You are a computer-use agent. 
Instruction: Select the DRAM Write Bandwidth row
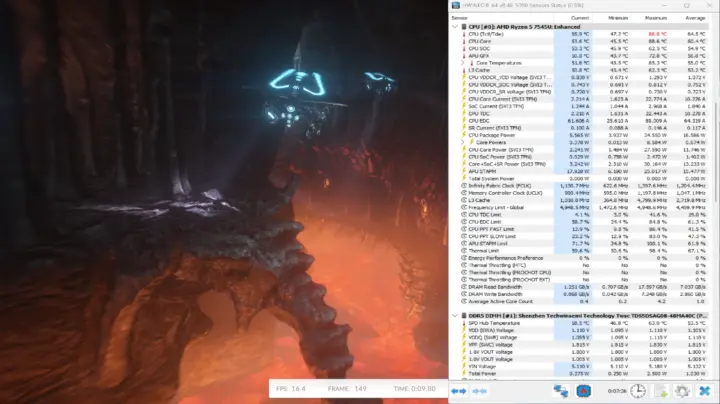(579, 294)
